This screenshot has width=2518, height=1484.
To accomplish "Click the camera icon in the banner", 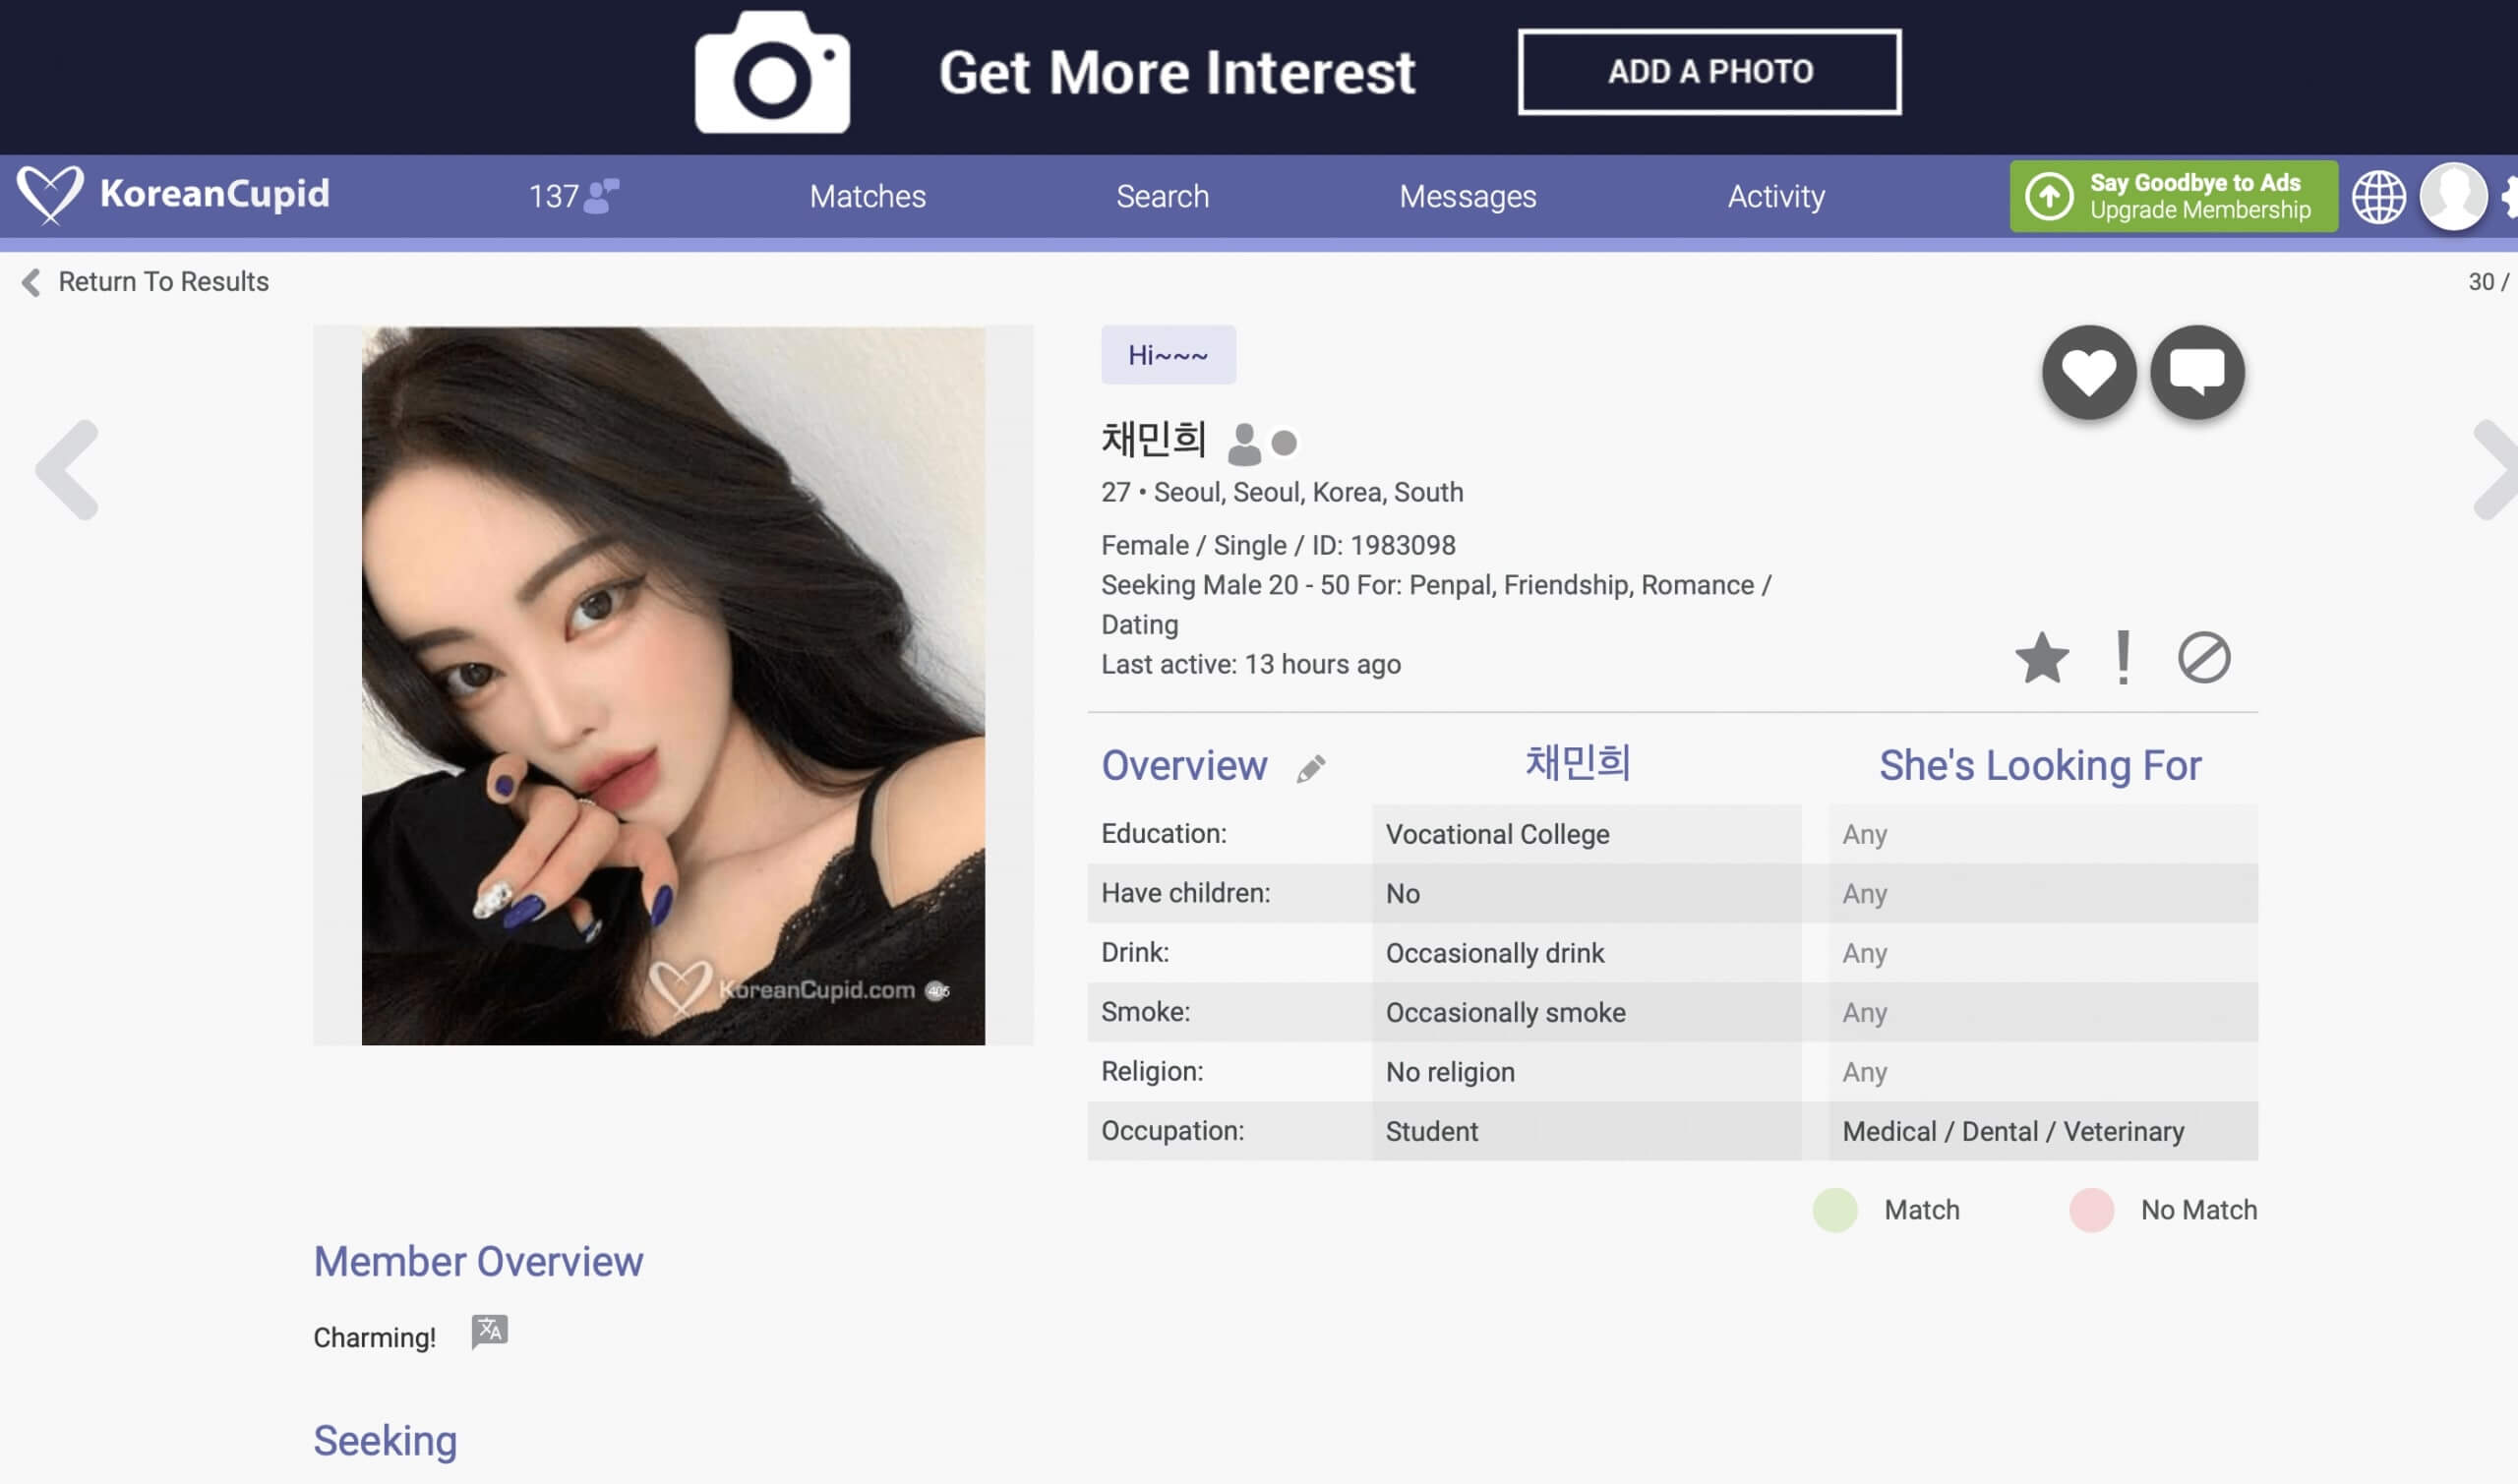I will point(772,72).
